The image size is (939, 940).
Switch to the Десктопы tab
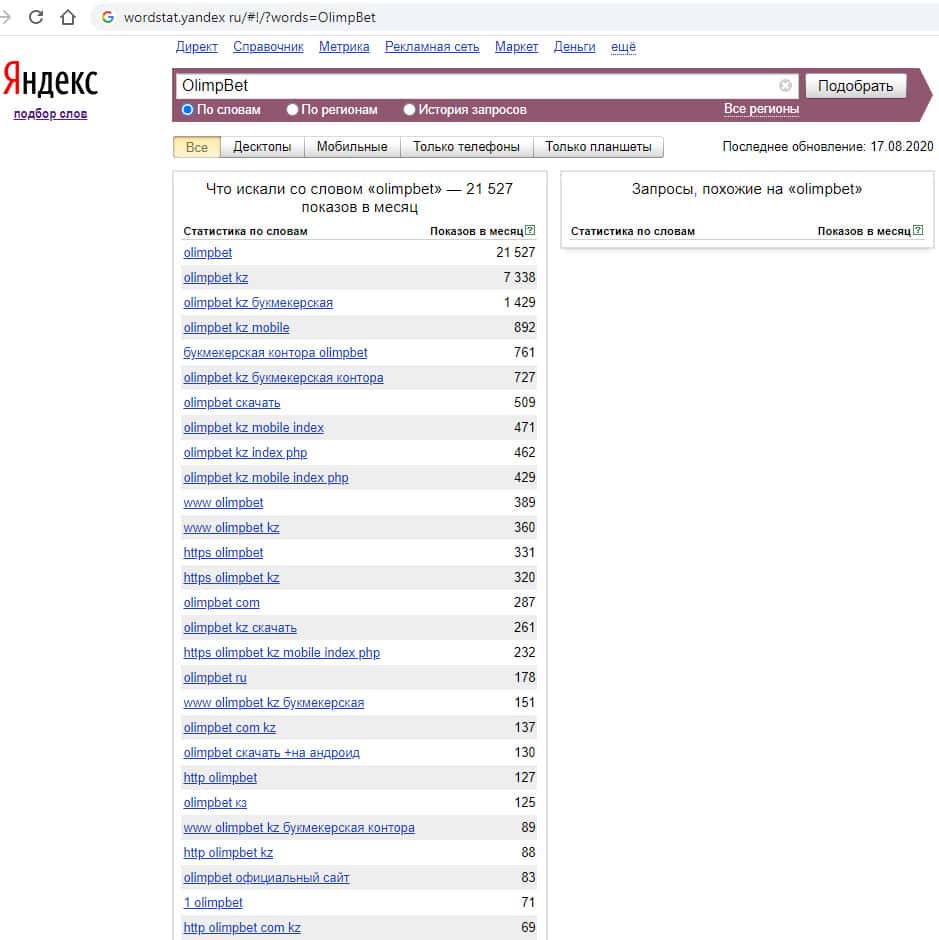coord(262,147)
